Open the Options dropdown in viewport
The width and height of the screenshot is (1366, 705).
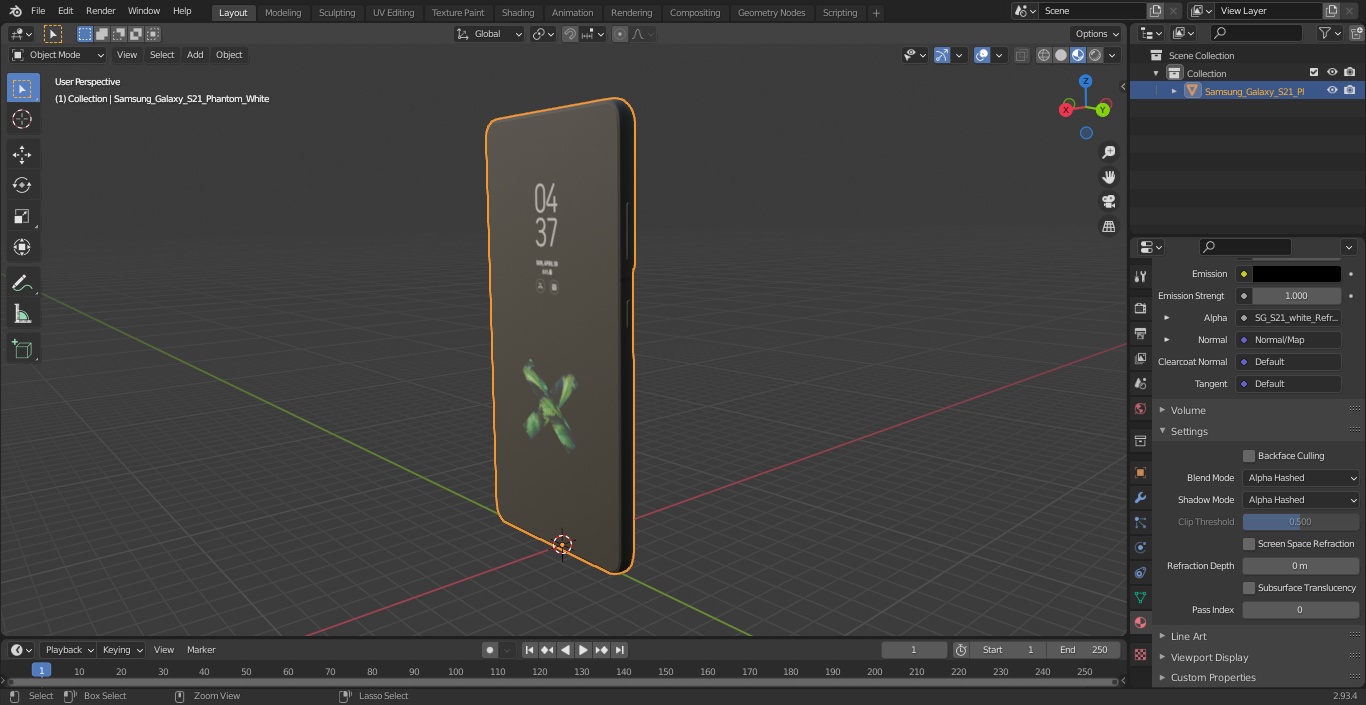pyautogui.click(x=1097, y=34)
